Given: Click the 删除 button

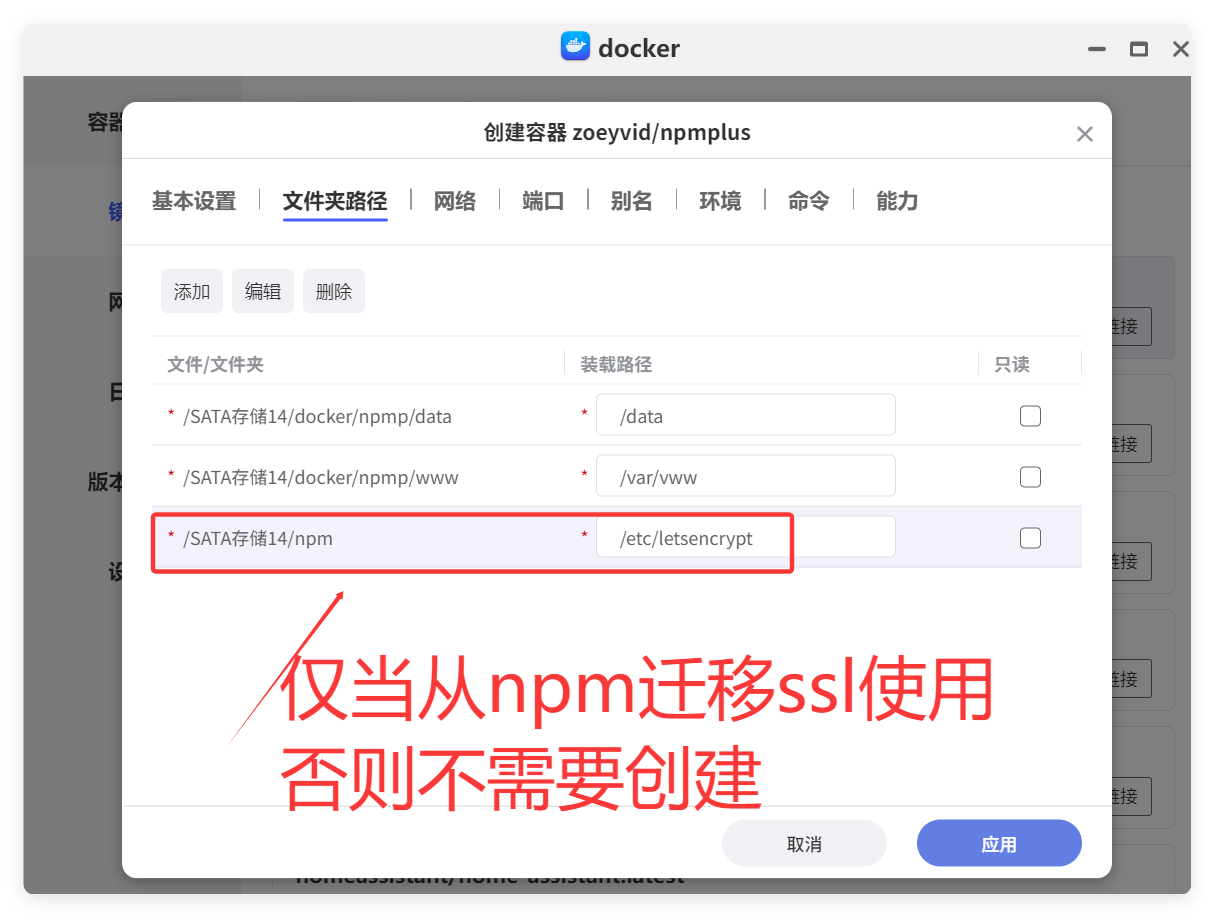Looking at the screenshot, I should click(334, 290).
